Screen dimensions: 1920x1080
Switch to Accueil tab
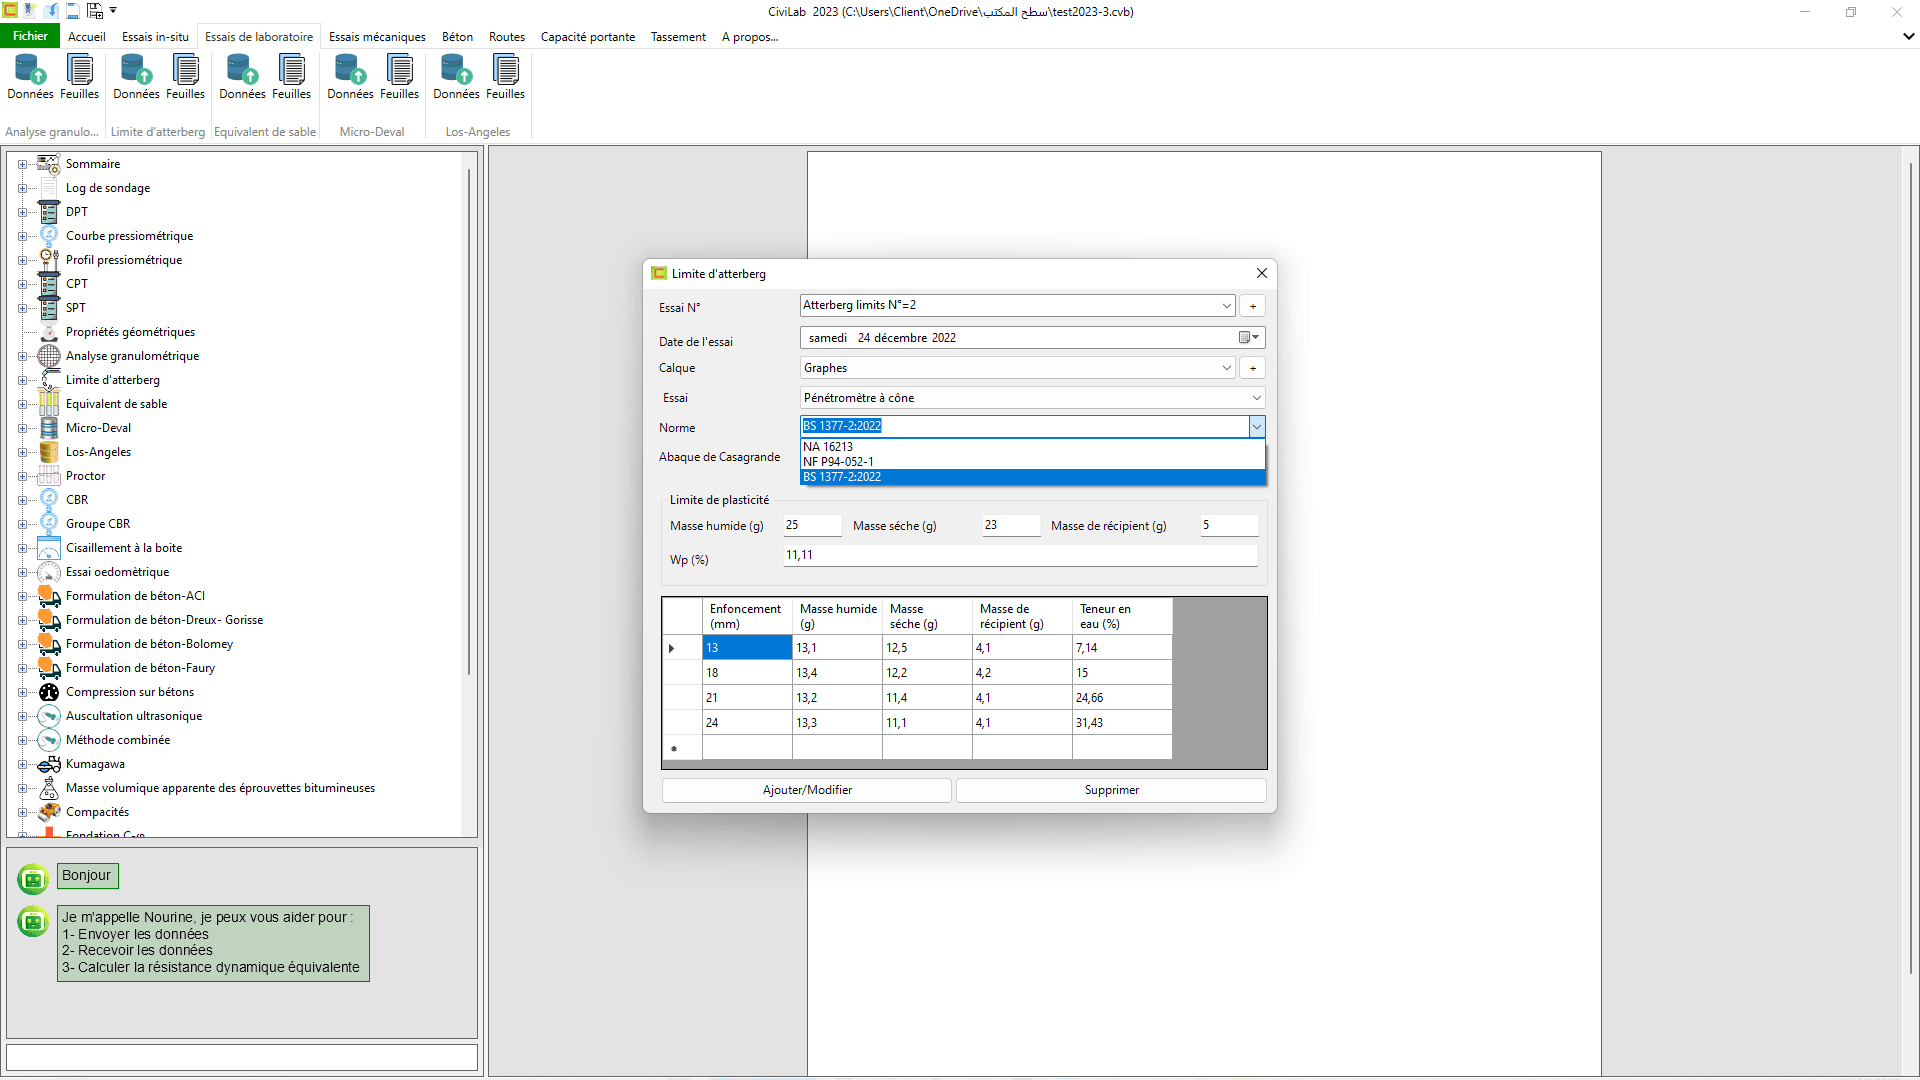point(87,37)
